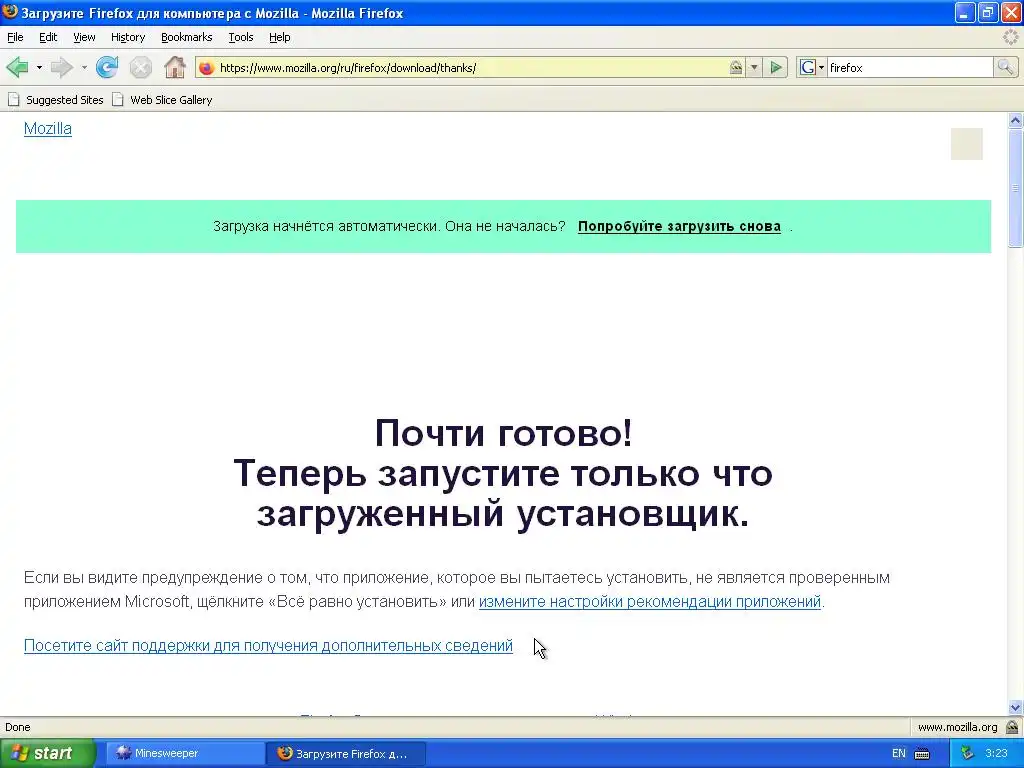Open the Forward history dropdown arrow
Screen dimensions: 1024x768
coord(84,67)
